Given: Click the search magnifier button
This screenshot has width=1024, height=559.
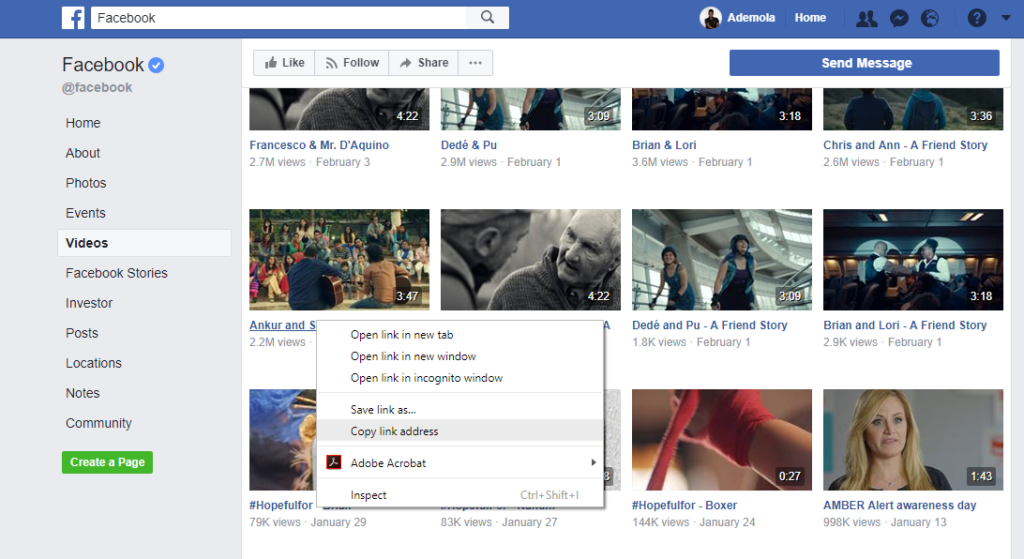Looking at the screenshot, I should pos(487,18).
